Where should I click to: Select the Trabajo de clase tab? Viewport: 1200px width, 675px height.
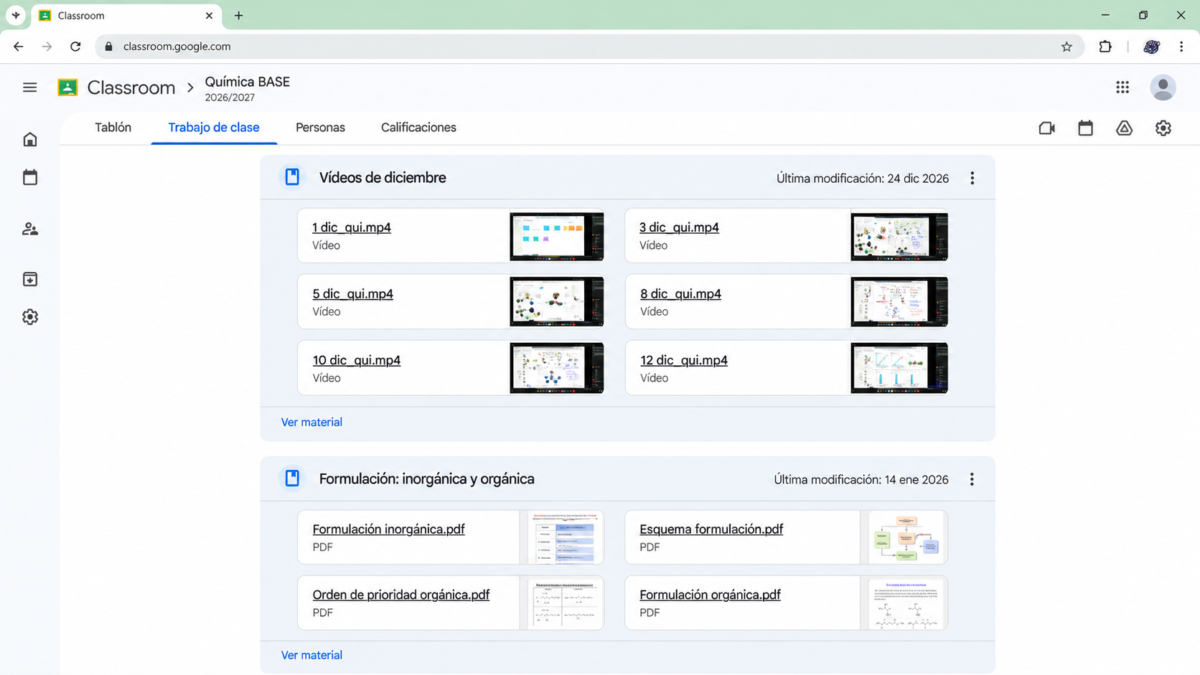pyautogui.click(x=214, y=128)
